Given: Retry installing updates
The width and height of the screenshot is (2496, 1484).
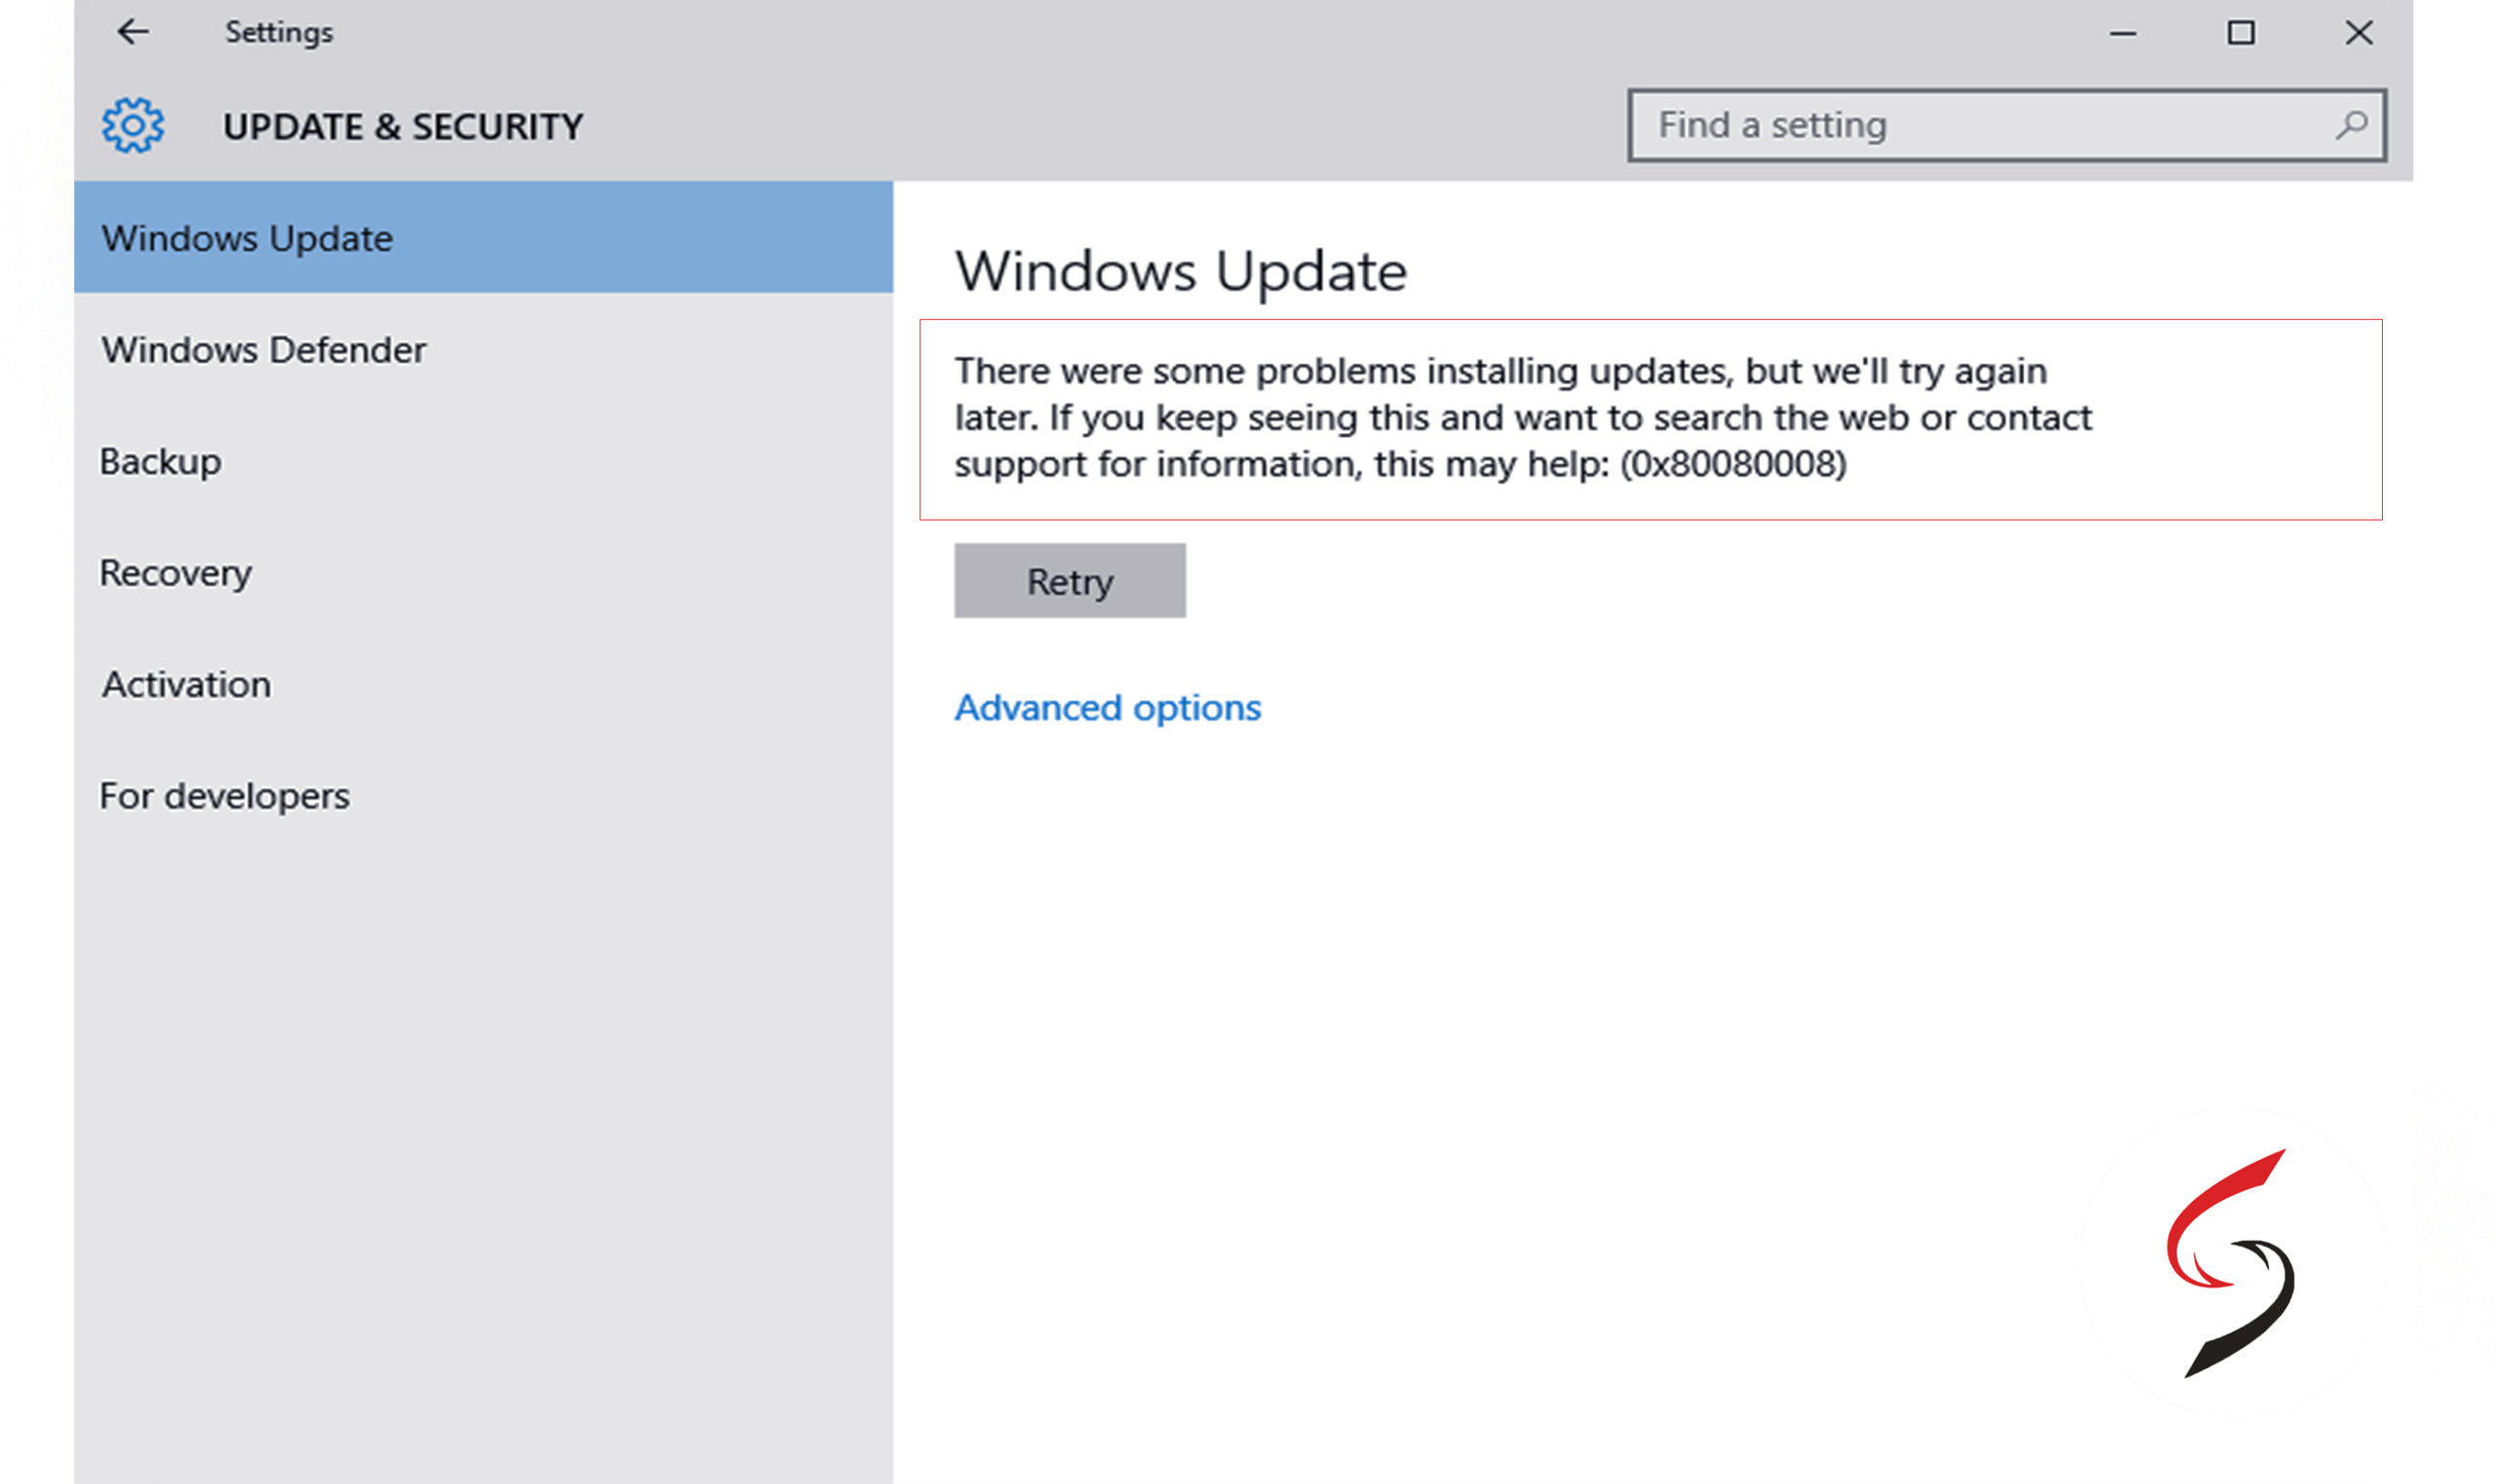Looking at the screenshot, I should click(x=1069, y=581).
